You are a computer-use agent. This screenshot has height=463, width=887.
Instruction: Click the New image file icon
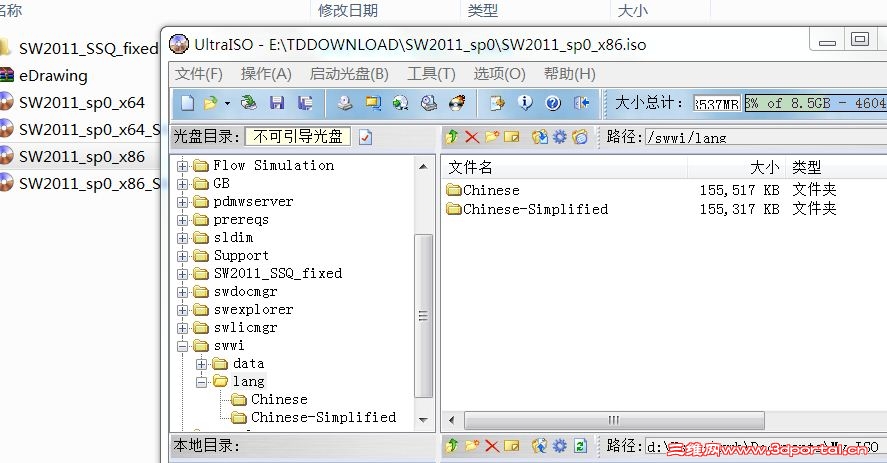coord(187,103)
